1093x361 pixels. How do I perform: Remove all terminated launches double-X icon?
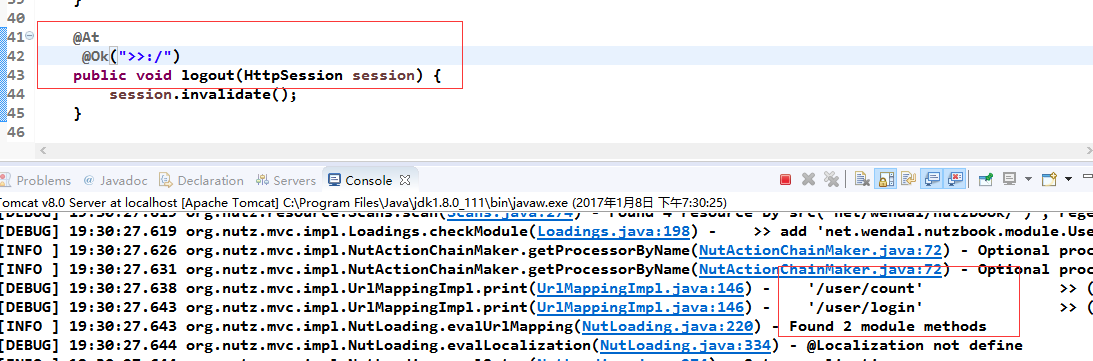click(x=832, y=179)
